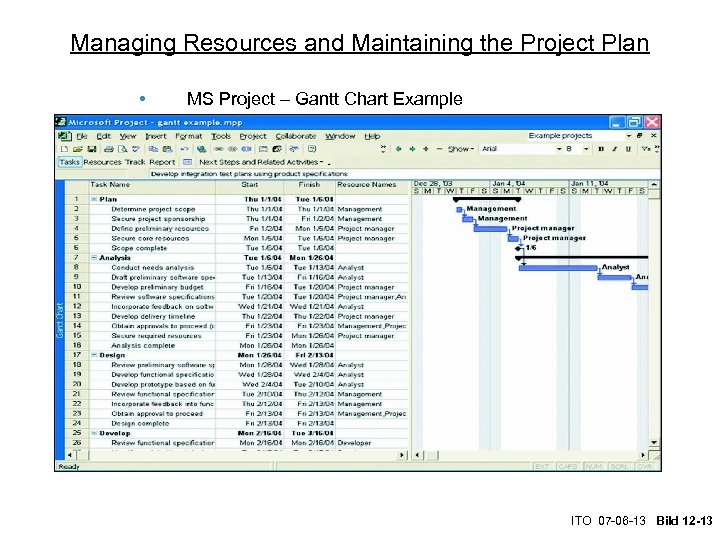
Task: Click the Paste icon in the toolbar
Action: coord(168,149)
